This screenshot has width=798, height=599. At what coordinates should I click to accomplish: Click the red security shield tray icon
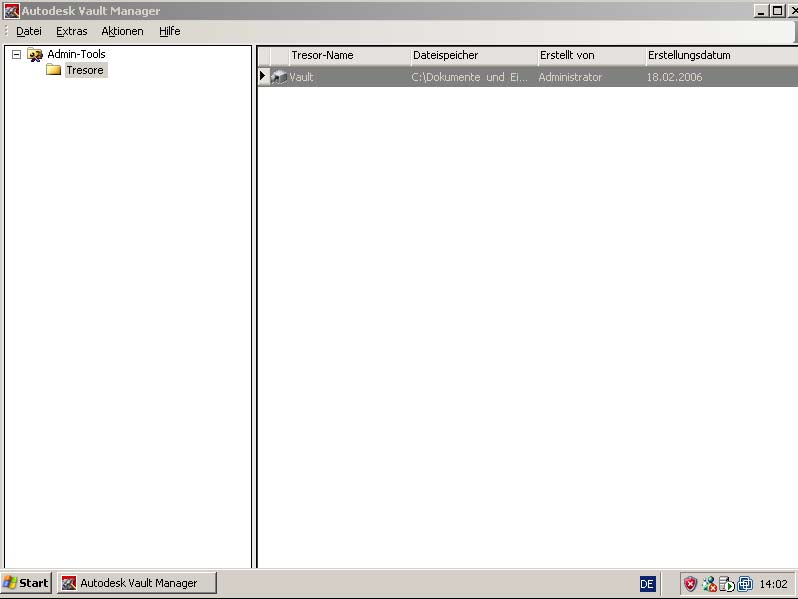(x=690, y=584)
